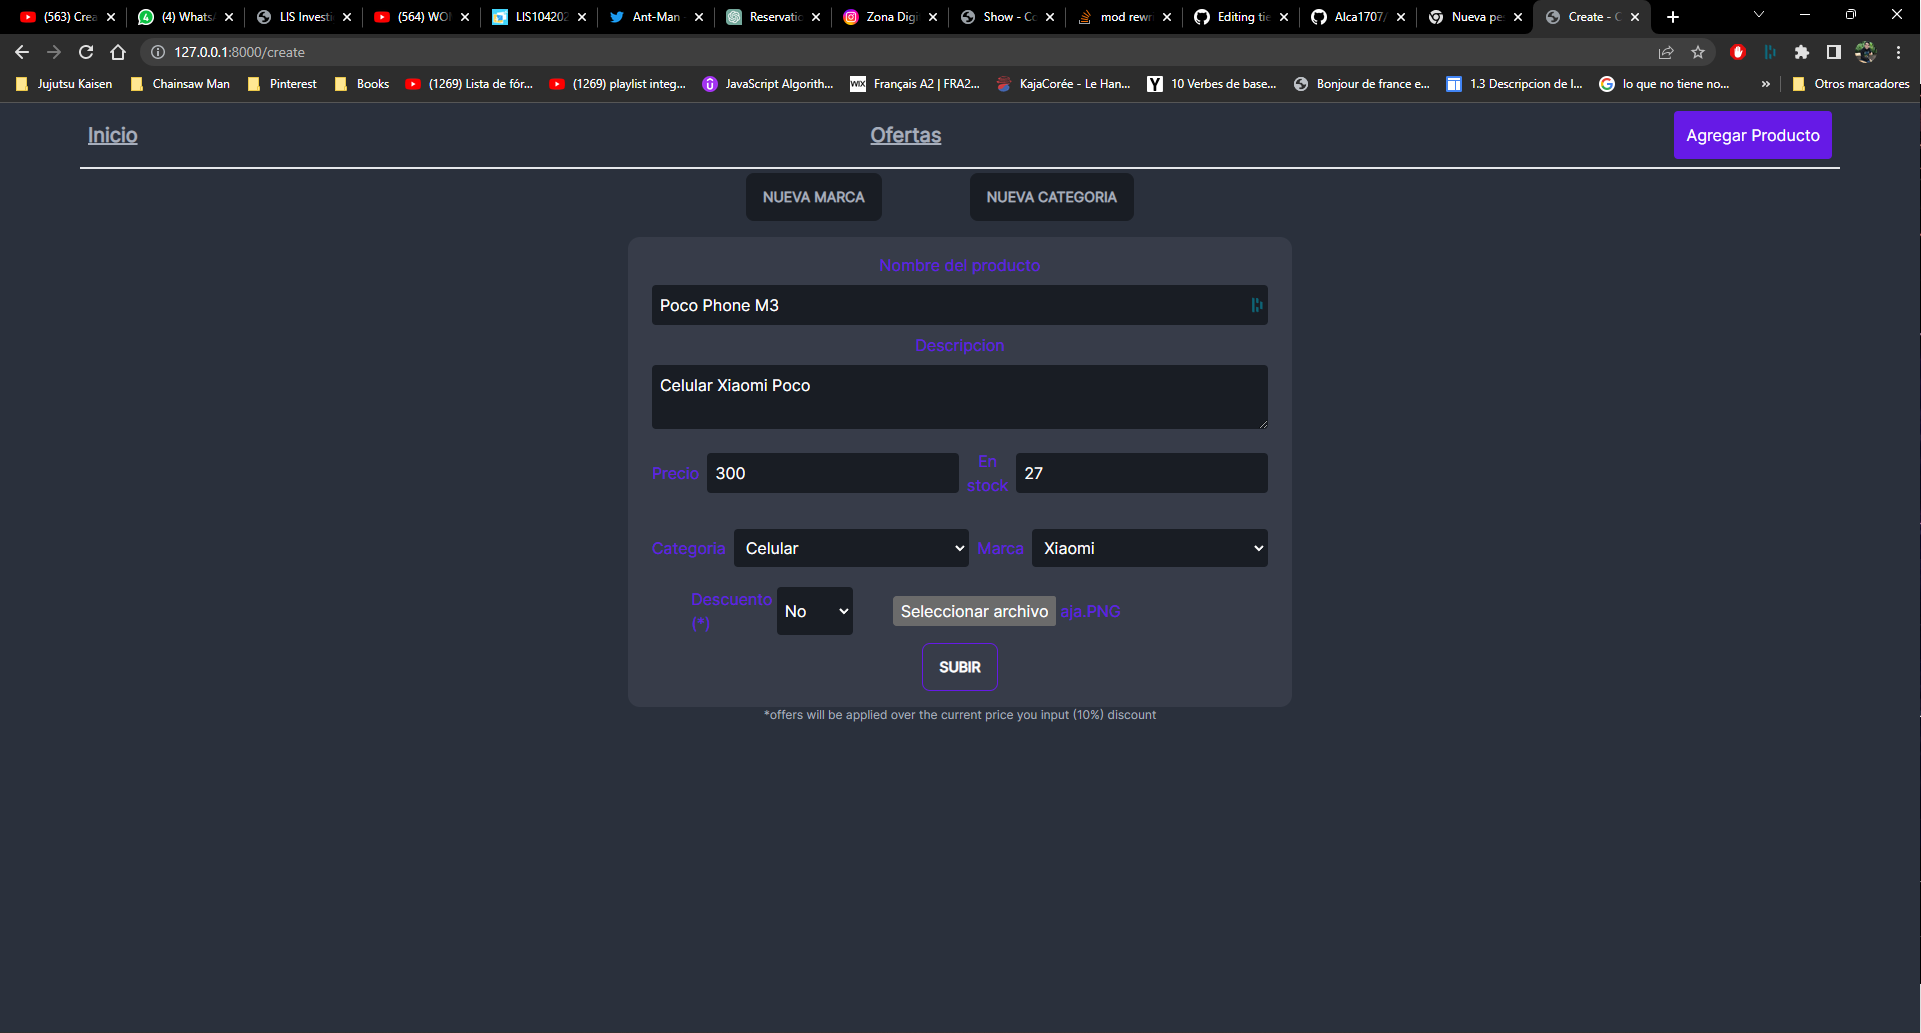Open the side panel icon
The height and width of the screenshot is (1033, 1921).
pos(1833,52)
